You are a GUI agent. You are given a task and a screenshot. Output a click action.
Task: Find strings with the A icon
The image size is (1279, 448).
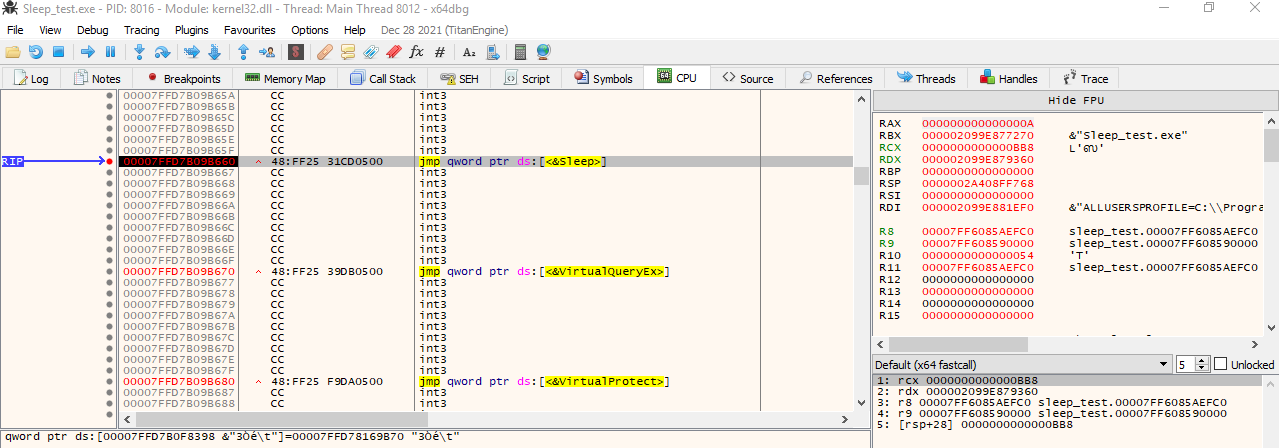click(x=468, y=51)
